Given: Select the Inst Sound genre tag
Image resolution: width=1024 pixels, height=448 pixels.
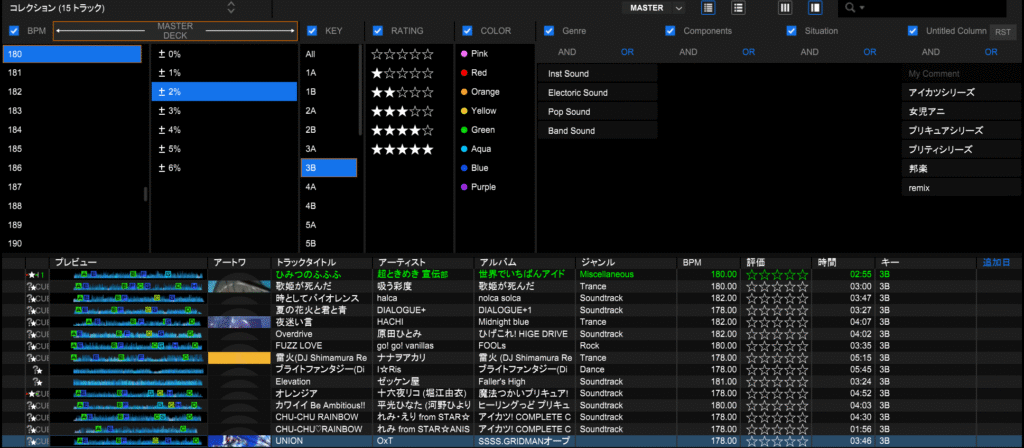Looking at the screenshot, I should coord(598,74).
